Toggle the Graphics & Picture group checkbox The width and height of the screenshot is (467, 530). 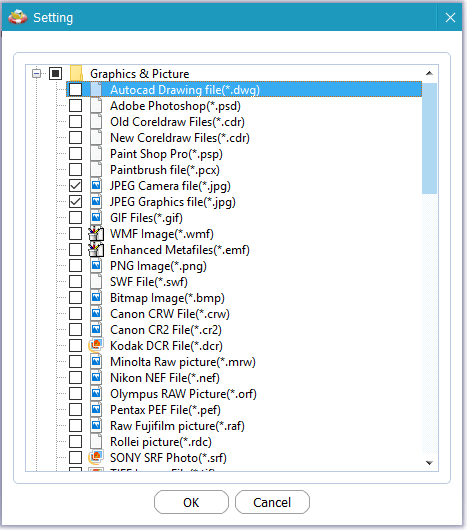pos(56,73)
